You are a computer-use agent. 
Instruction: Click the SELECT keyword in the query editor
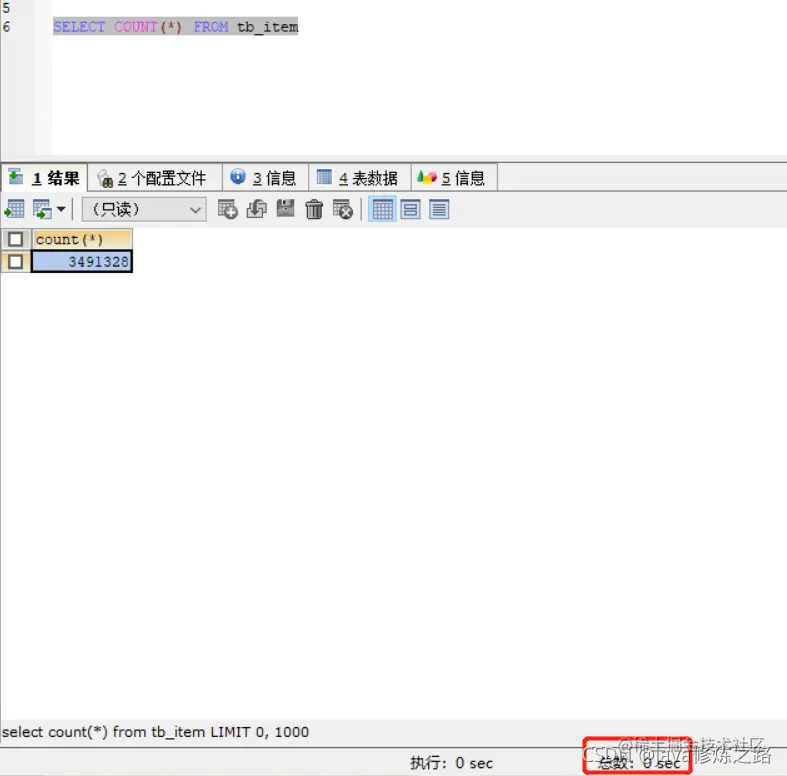pyautogui.click(x=79, y=27)
